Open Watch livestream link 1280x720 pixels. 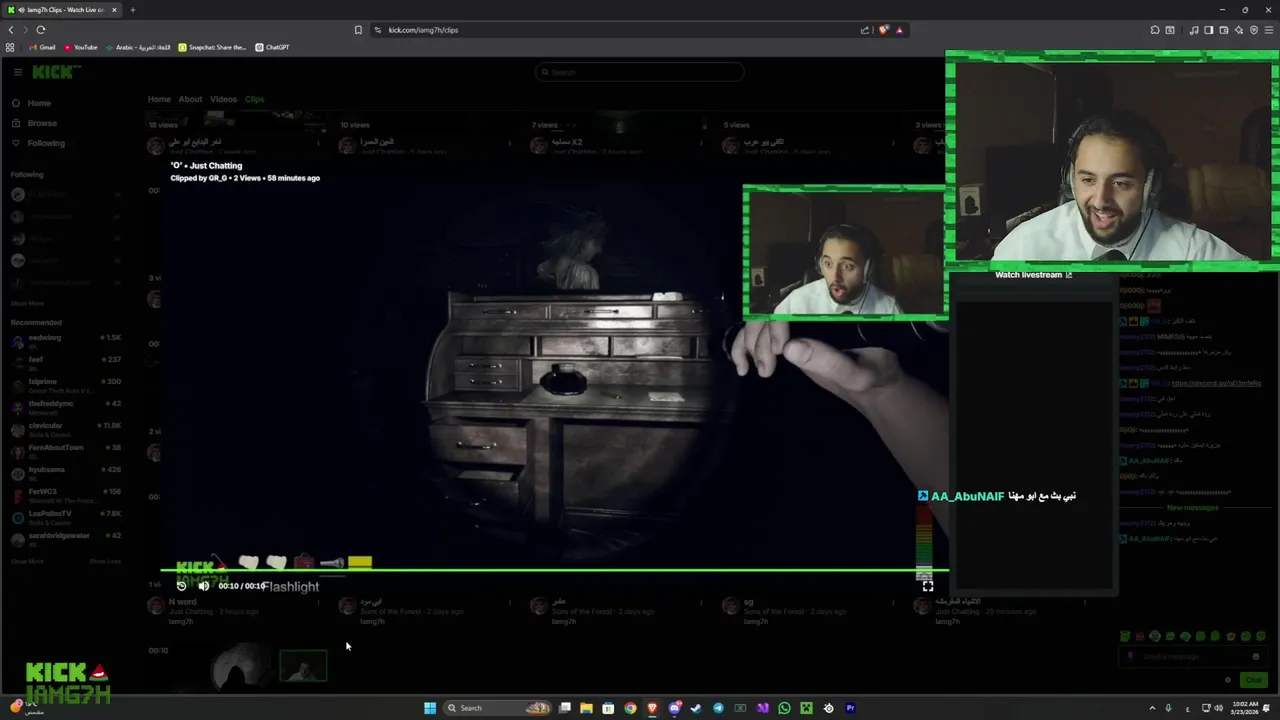point(1033,275)
